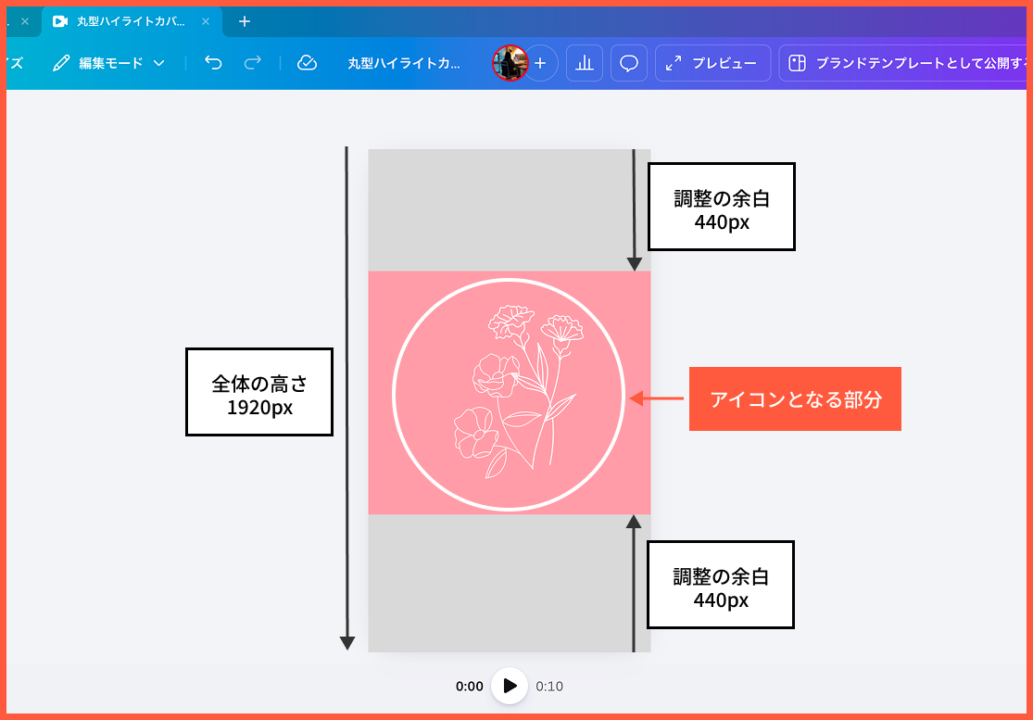Click the video icon on the active tab
1033x720 pixels.
coord(59,20)
